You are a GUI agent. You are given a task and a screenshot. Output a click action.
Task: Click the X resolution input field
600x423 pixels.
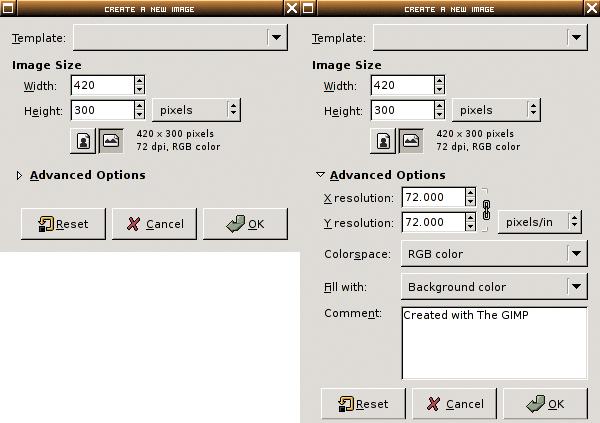point(434,197)
